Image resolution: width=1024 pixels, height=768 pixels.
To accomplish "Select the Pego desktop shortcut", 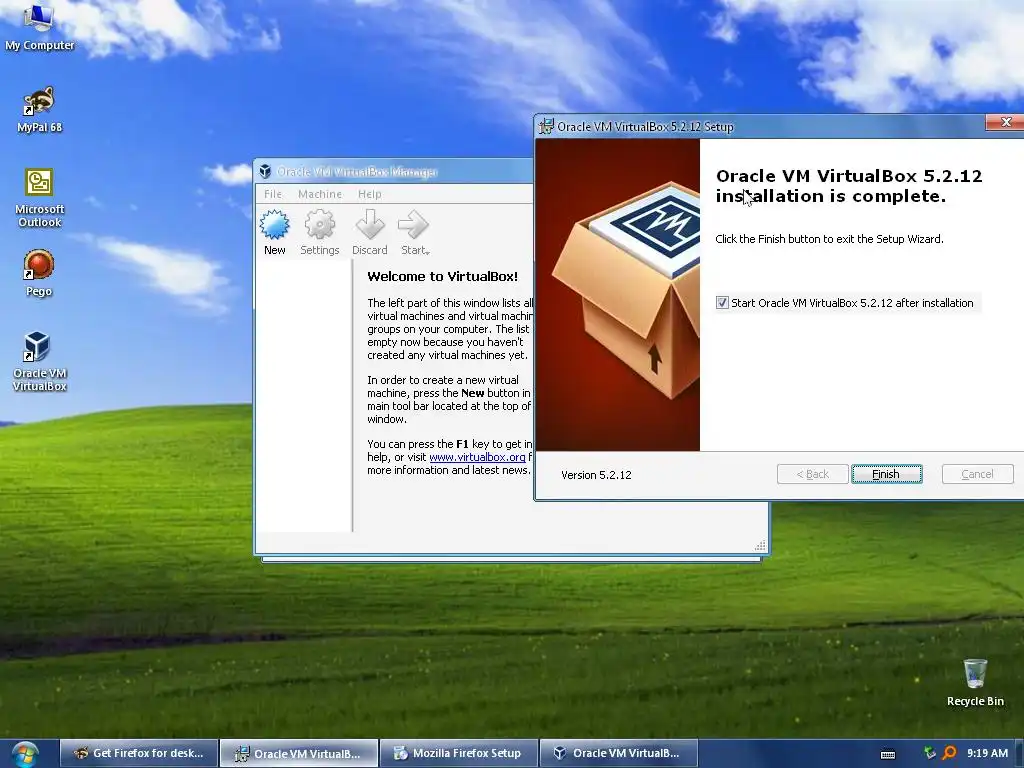I will click(39, 273).
